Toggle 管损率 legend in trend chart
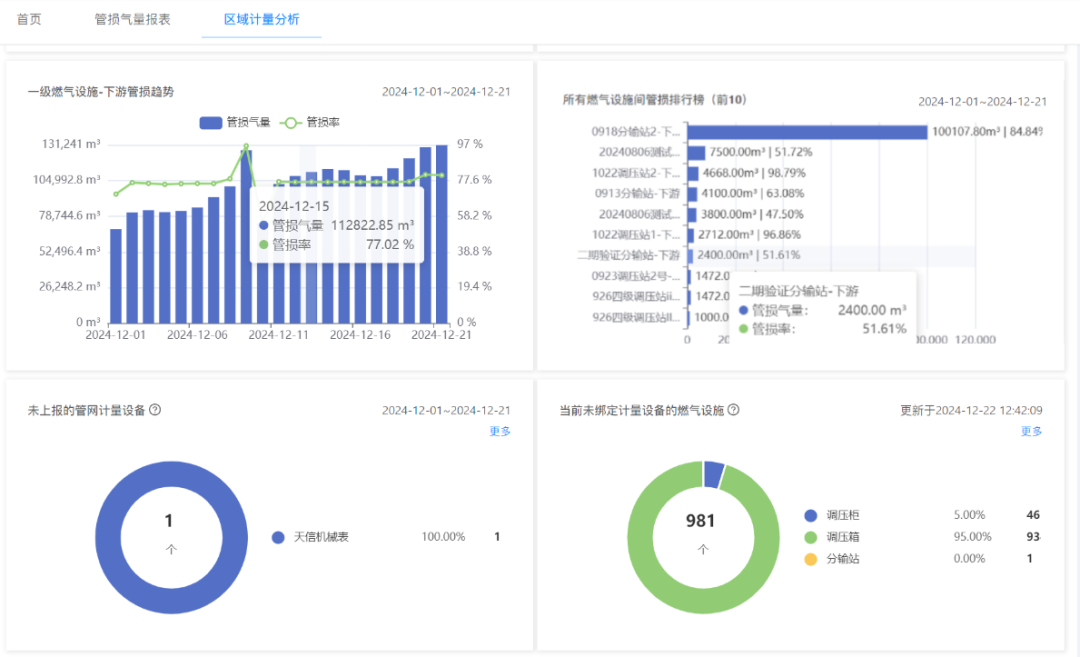Image resolution: width=1080 pixels, height=657 pixels. point(310,123)
